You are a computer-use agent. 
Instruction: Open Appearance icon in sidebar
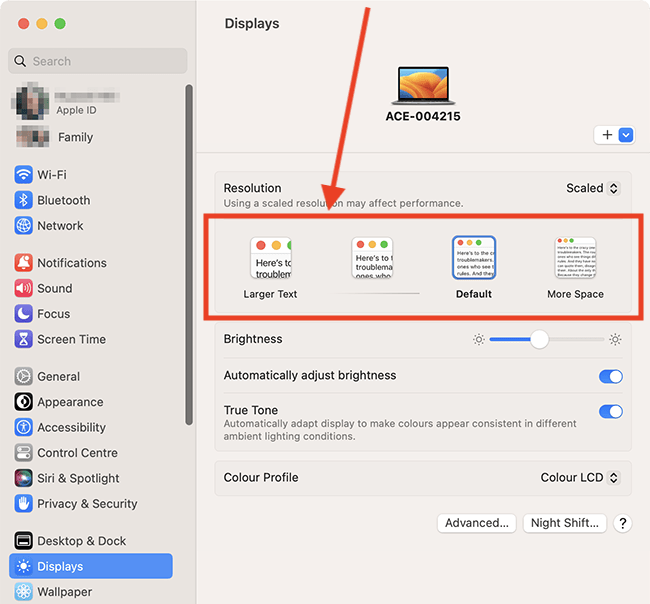pyautogui.click(x=24, y=402)
